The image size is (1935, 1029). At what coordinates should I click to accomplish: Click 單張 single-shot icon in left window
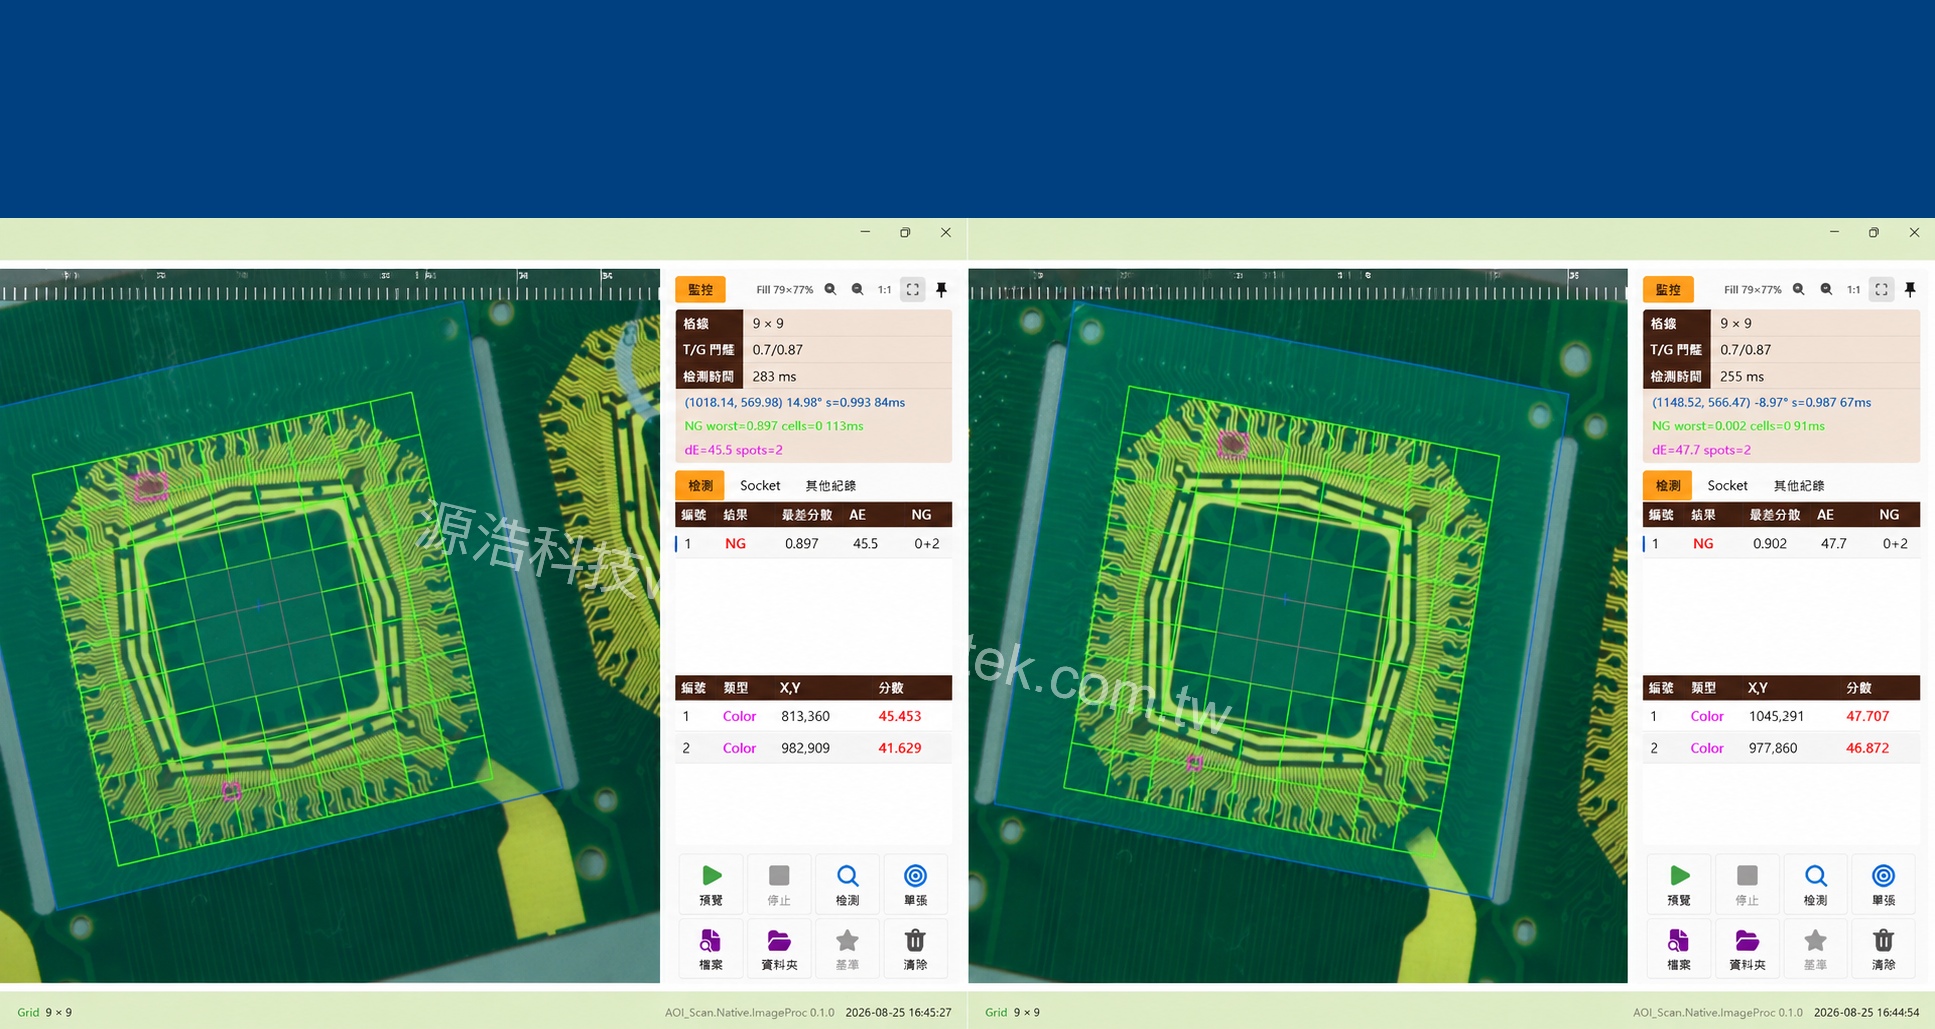point(915,885)
